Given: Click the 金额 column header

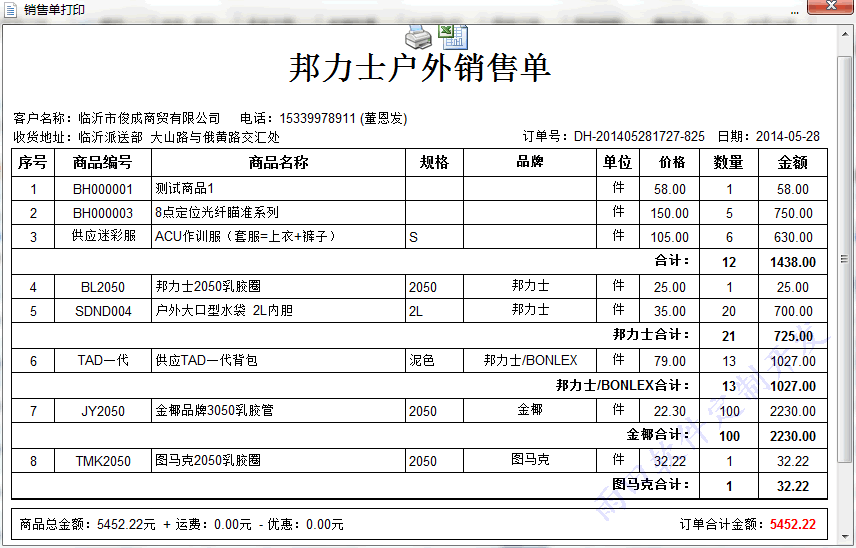Looking at the screenshot, I should 793,162.
